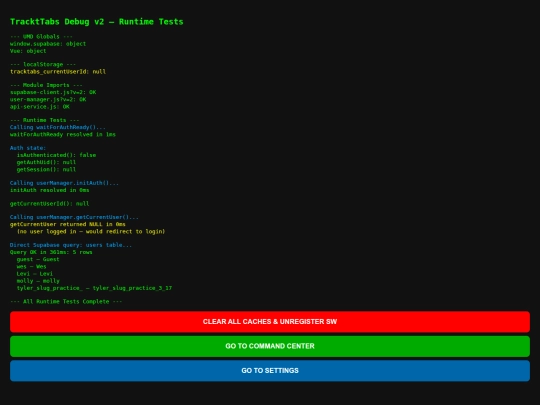Open Go To Settings
Image resolution: width=540 pixels, height=405 pixels.
(x=270, y=371)
